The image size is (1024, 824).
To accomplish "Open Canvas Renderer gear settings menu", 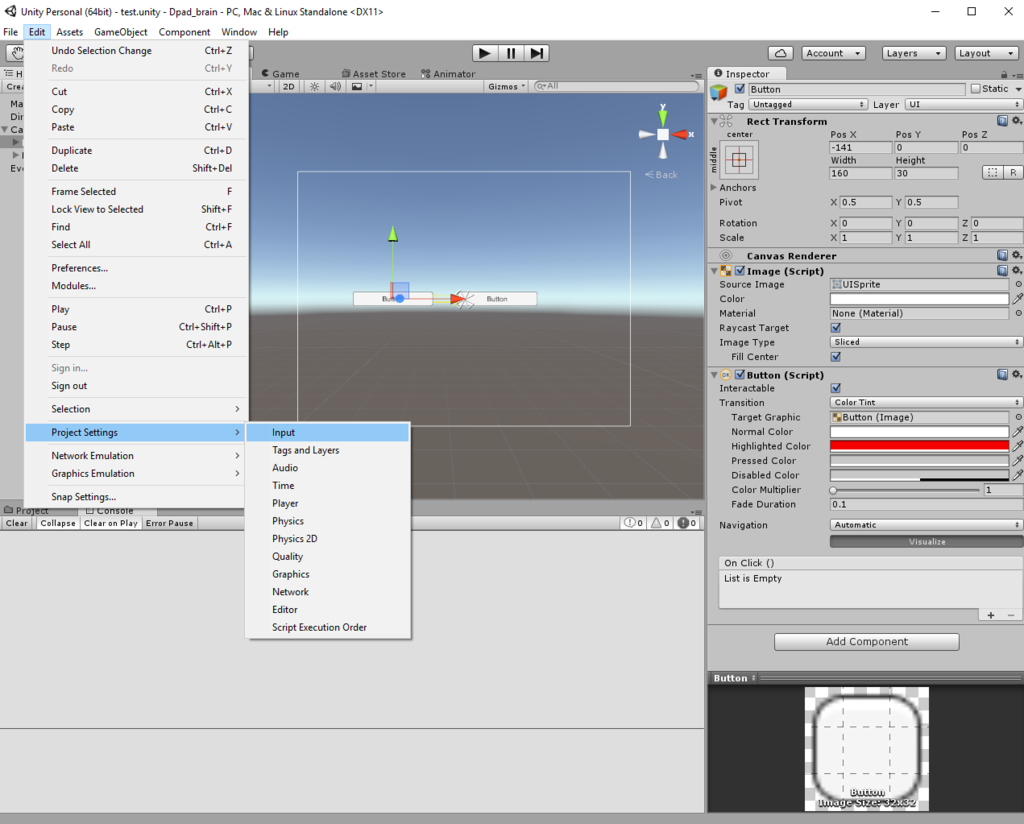I will coord(1016,255).
